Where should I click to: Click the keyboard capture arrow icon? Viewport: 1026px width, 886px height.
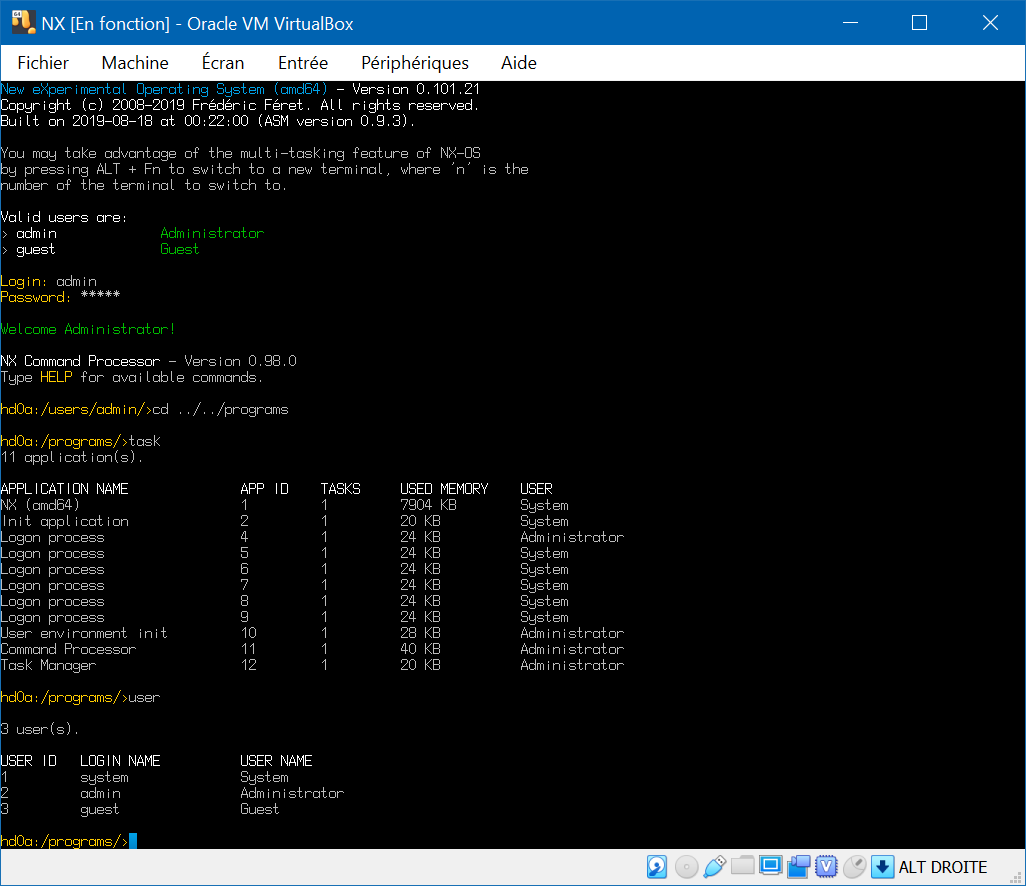click(882, 867)
